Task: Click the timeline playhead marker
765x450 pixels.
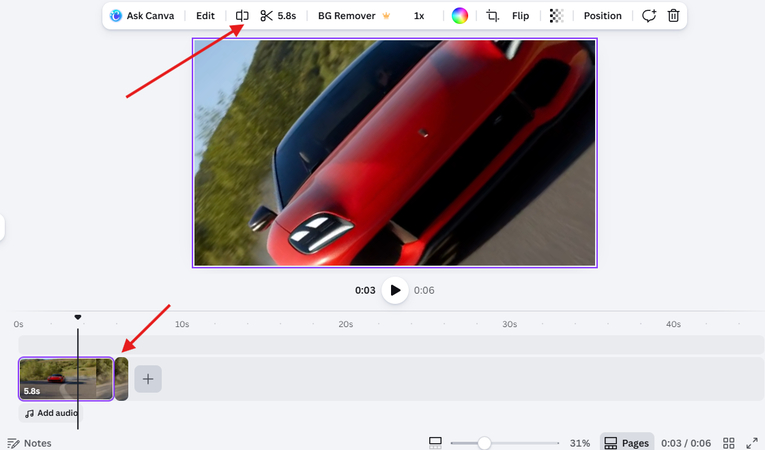Action: (78, 317)
